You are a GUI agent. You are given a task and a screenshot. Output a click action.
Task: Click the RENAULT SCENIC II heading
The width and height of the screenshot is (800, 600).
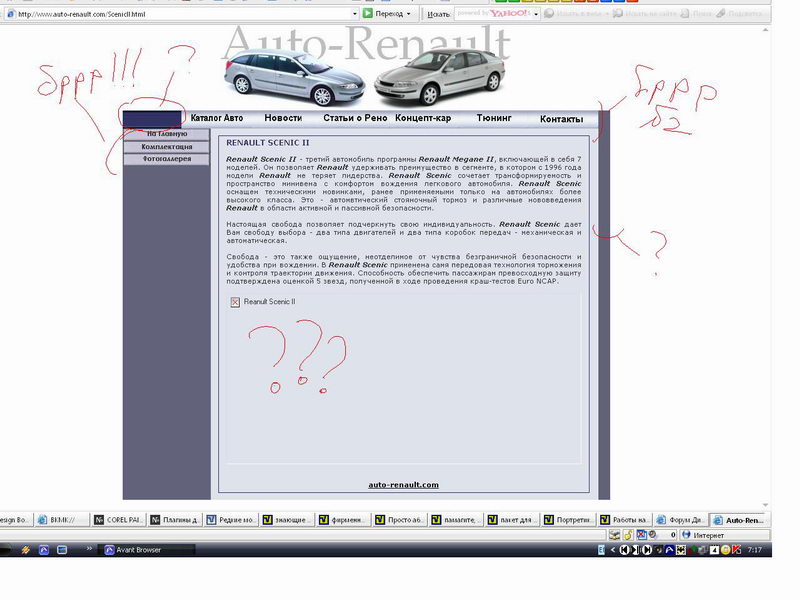(x=268, y=143)
